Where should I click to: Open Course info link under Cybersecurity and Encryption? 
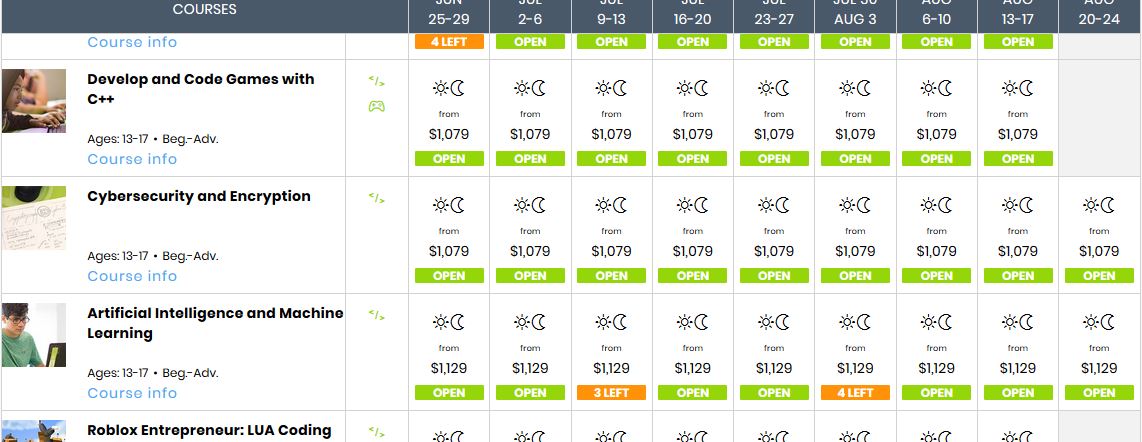[x=132, y=276]
